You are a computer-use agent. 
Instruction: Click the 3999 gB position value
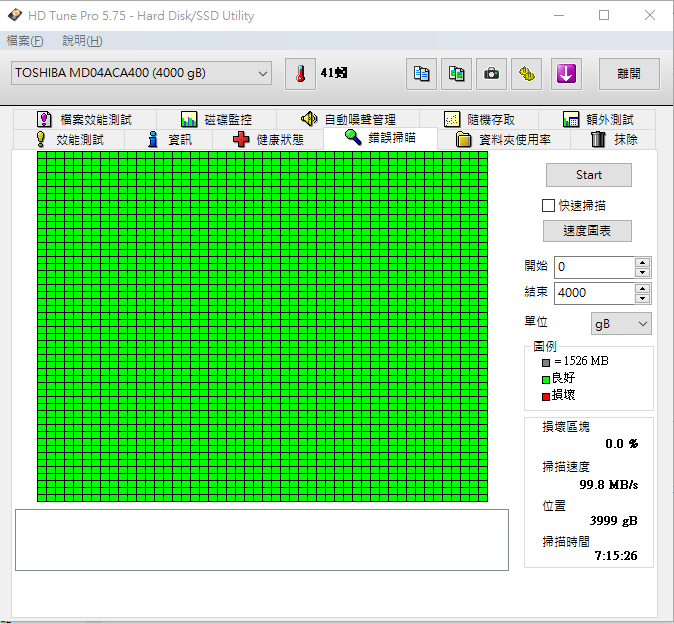pos(613,520)
